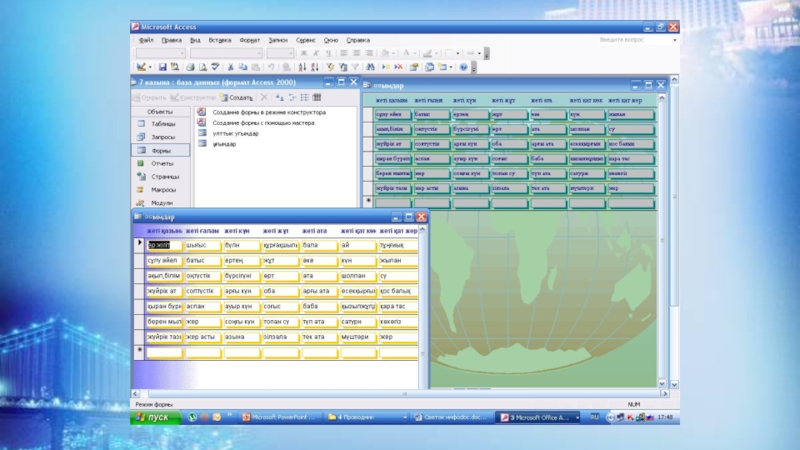Expand the Line width dropdown arrow
The image size is (800, 450).
(458, 53)
